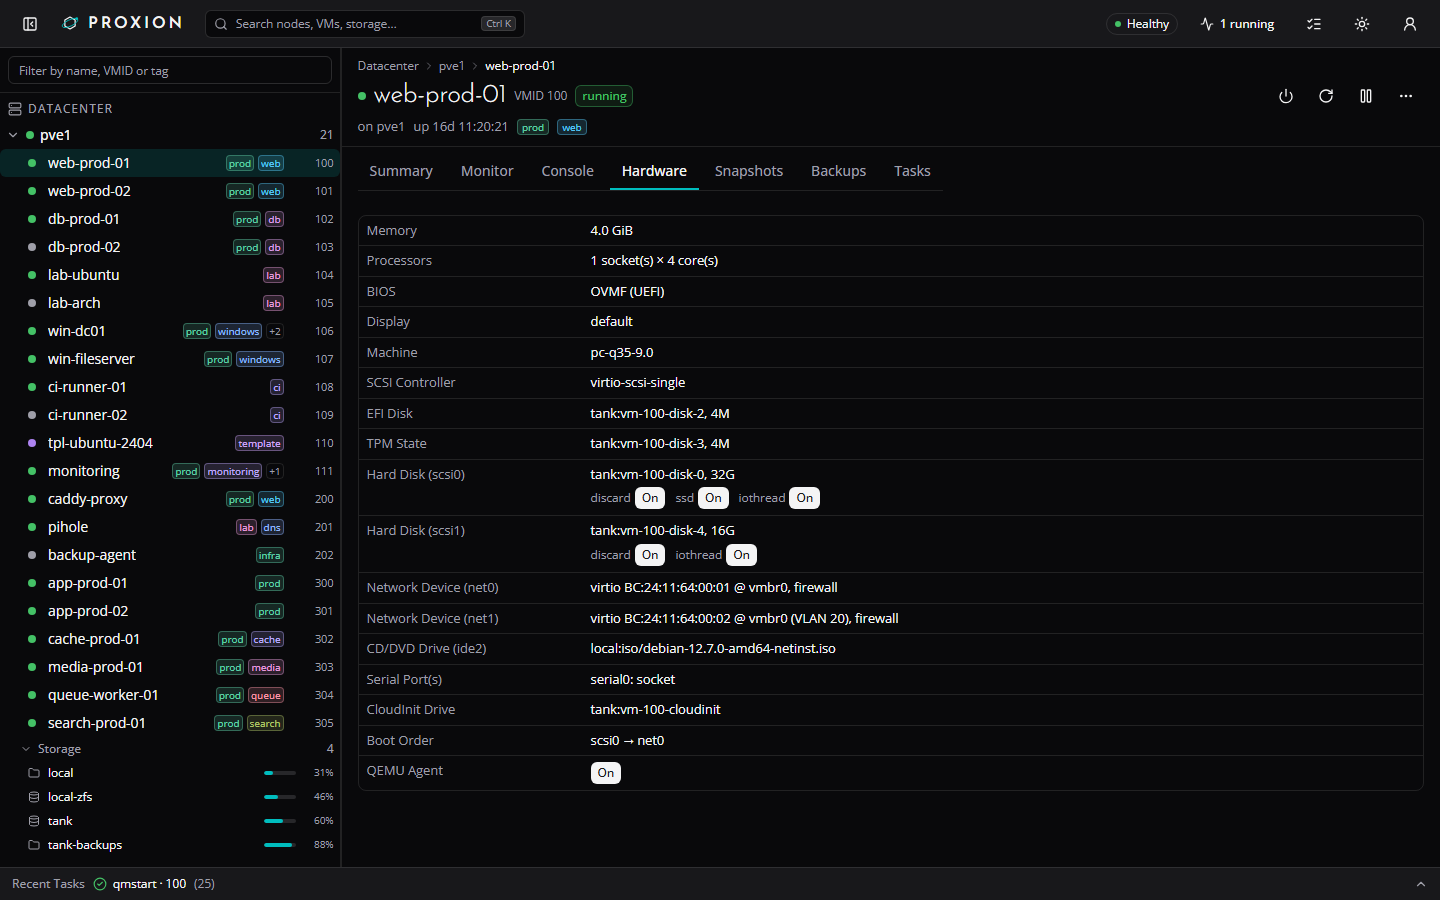This screenshot has width=1440, height=900.
Task: Click the tank-backups folder icon
Action: coord(34,845)
